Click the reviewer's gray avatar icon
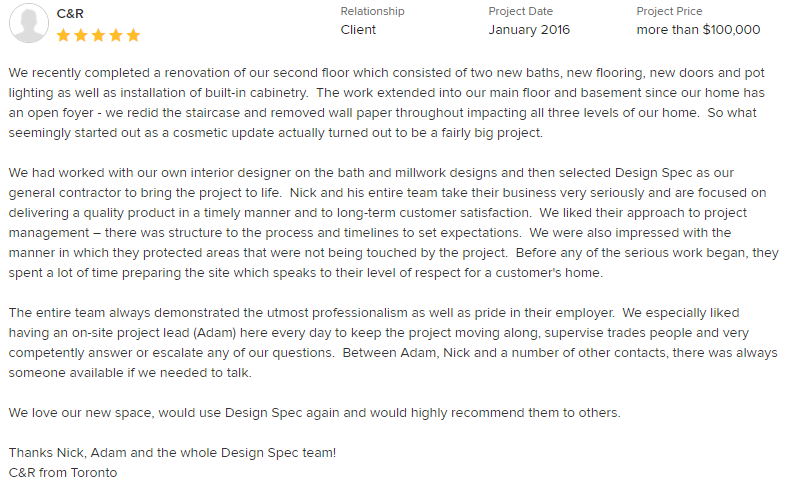The width and height of the screenshot is (802, 482). [28, 24]
